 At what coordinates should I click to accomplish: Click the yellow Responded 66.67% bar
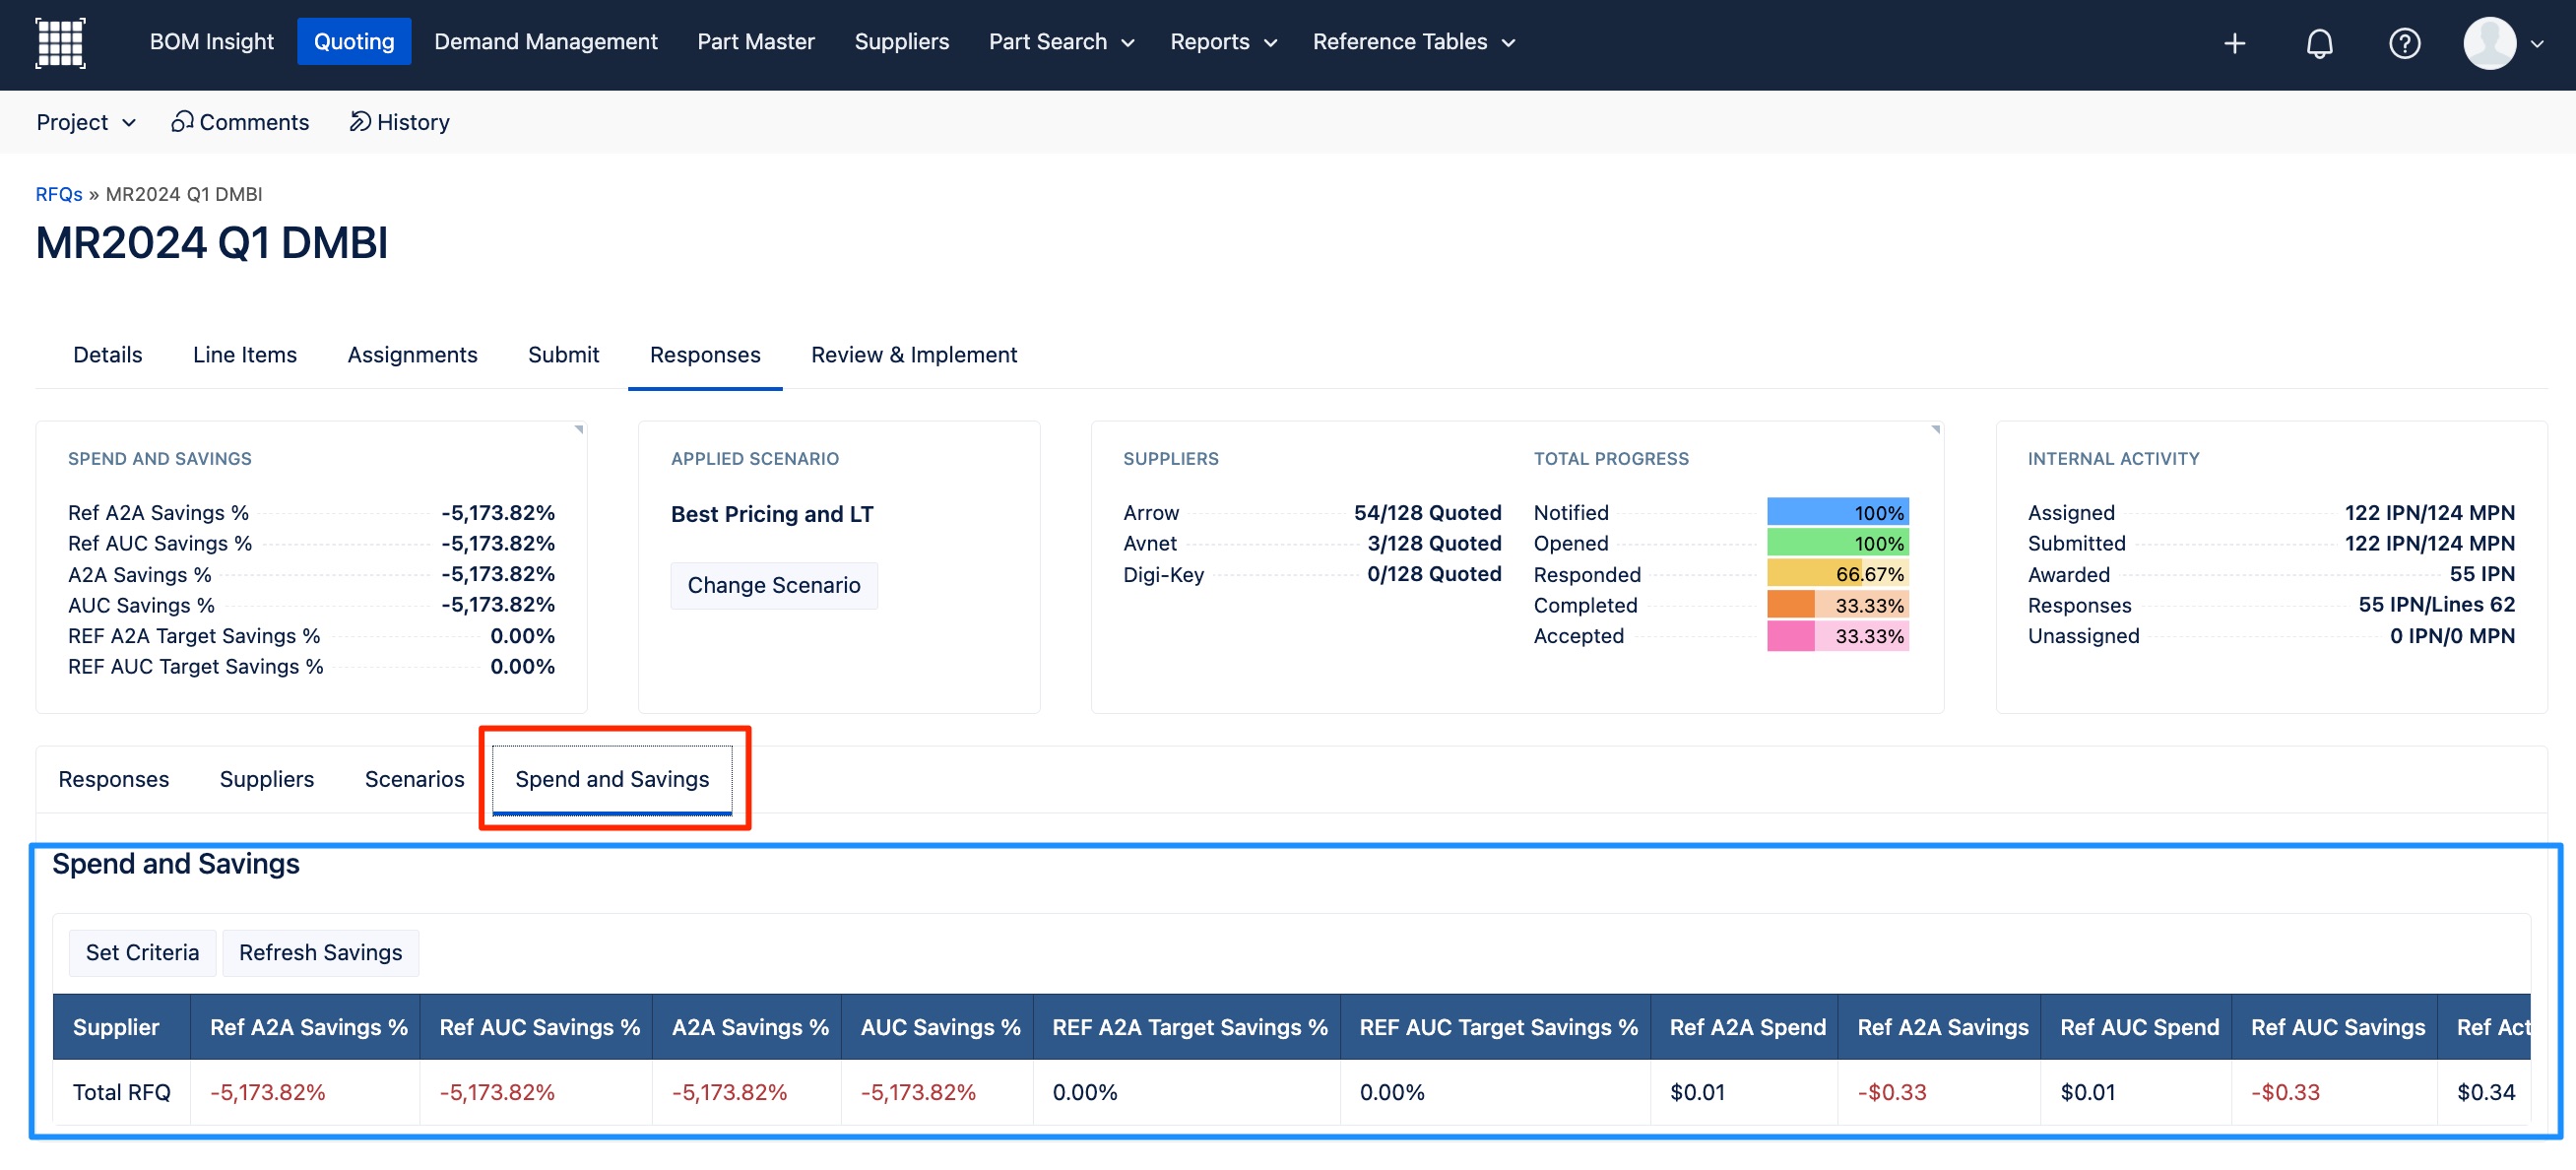coord(1838,574)
